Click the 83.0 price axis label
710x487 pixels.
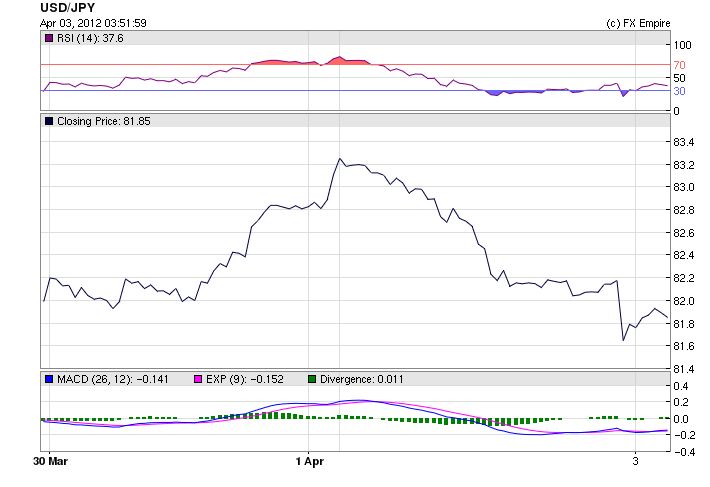(x=684, y=187)
